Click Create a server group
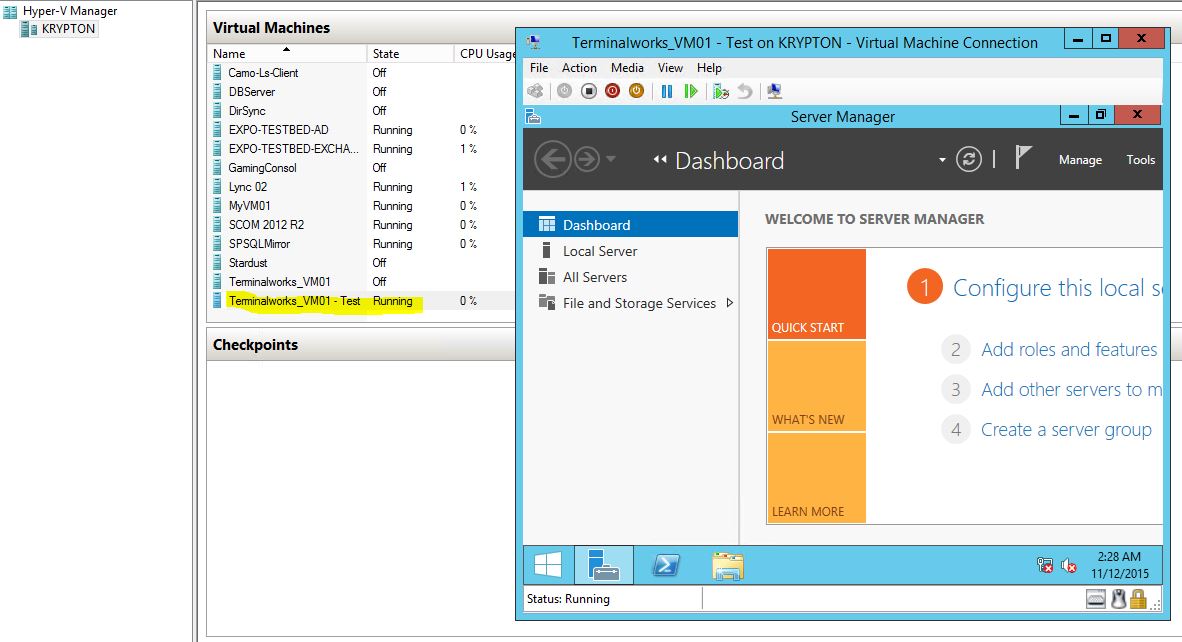Viewport: 1182px width, 642px height. 1066,430
